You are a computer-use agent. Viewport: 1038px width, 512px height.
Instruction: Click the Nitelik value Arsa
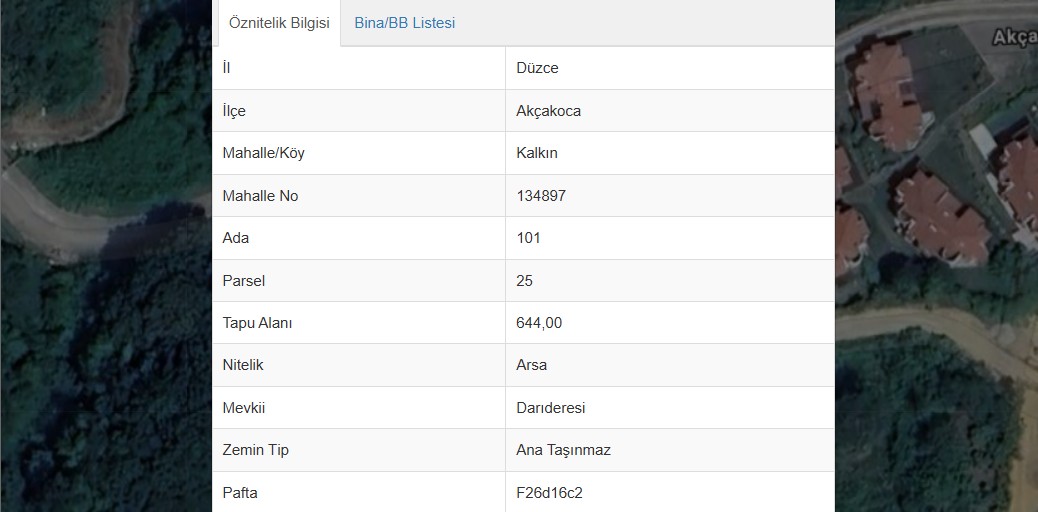[531, 365]
